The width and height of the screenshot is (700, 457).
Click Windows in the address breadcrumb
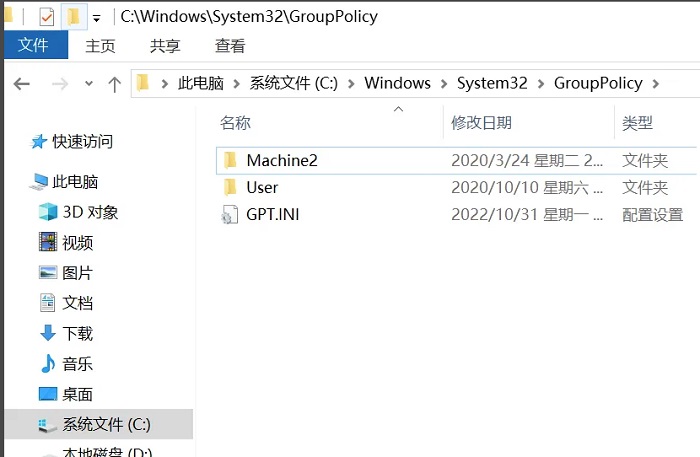[397, 83]
